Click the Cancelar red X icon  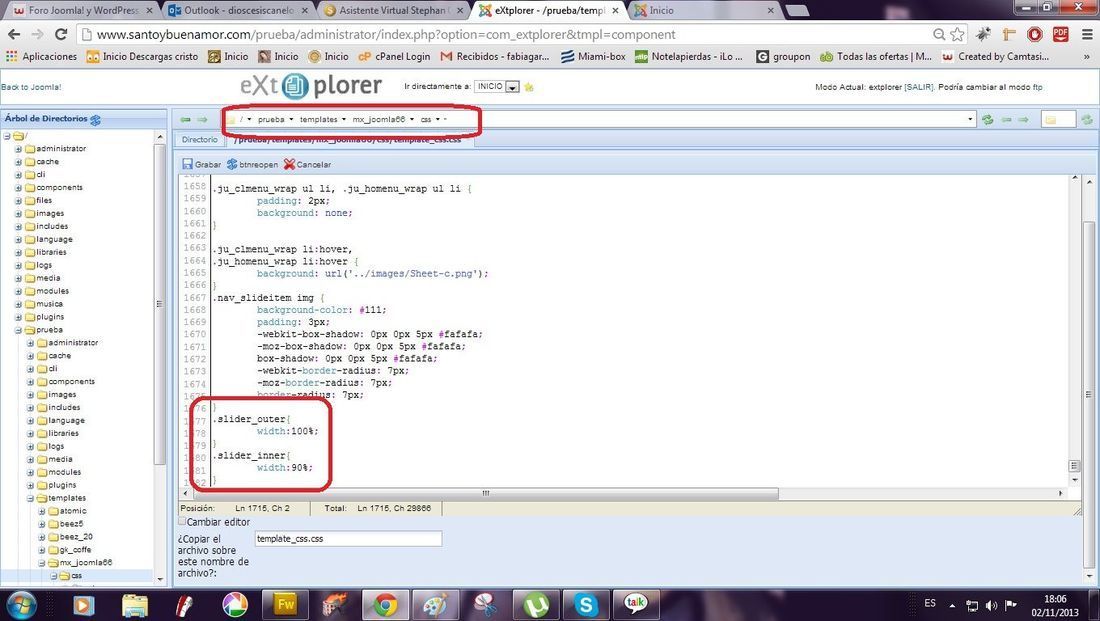289,164
